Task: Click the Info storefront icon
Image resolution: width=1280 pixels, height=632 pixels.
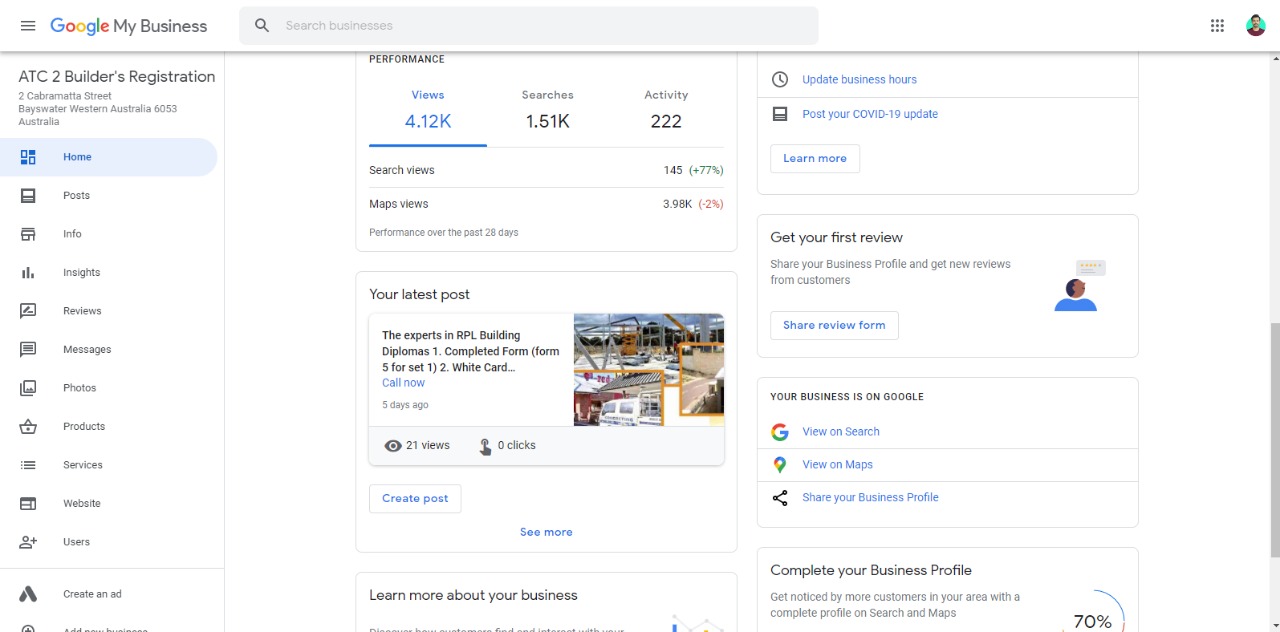Action: point(28,234)
